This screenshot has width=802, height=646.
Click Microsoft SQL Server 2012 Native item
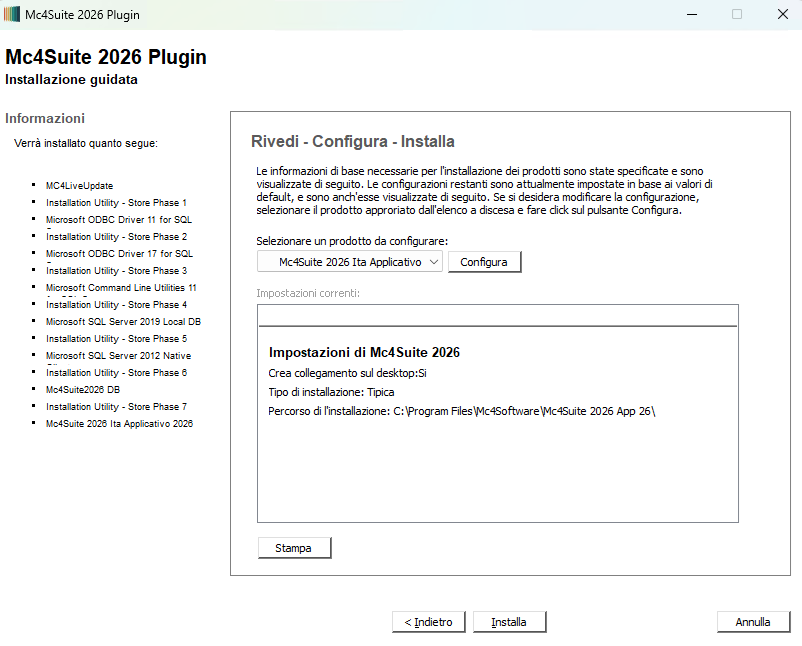118,356
